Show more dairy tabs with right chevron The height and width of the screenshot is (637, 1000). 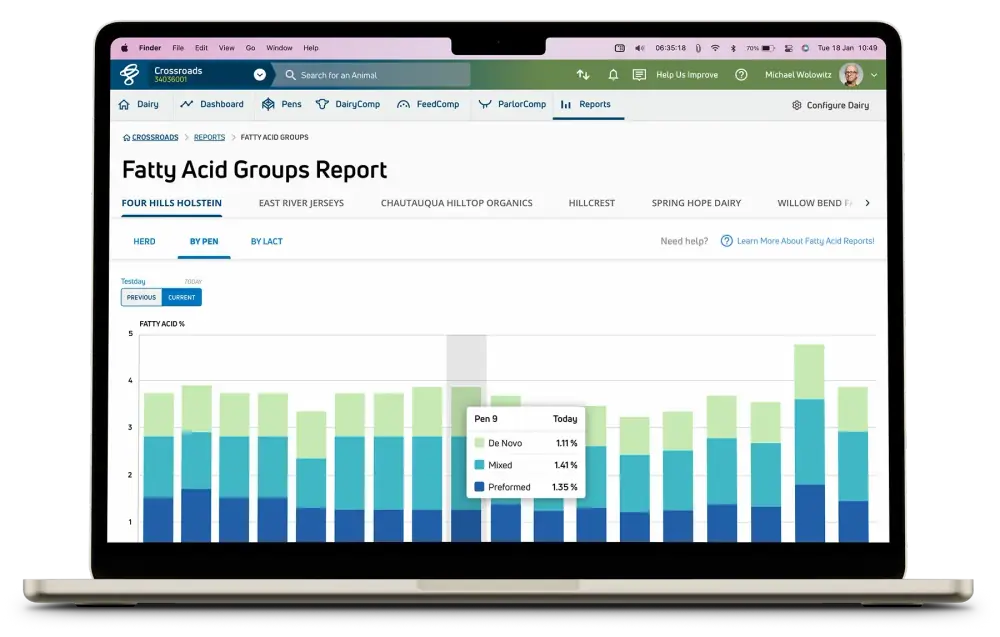coord(867,203)
